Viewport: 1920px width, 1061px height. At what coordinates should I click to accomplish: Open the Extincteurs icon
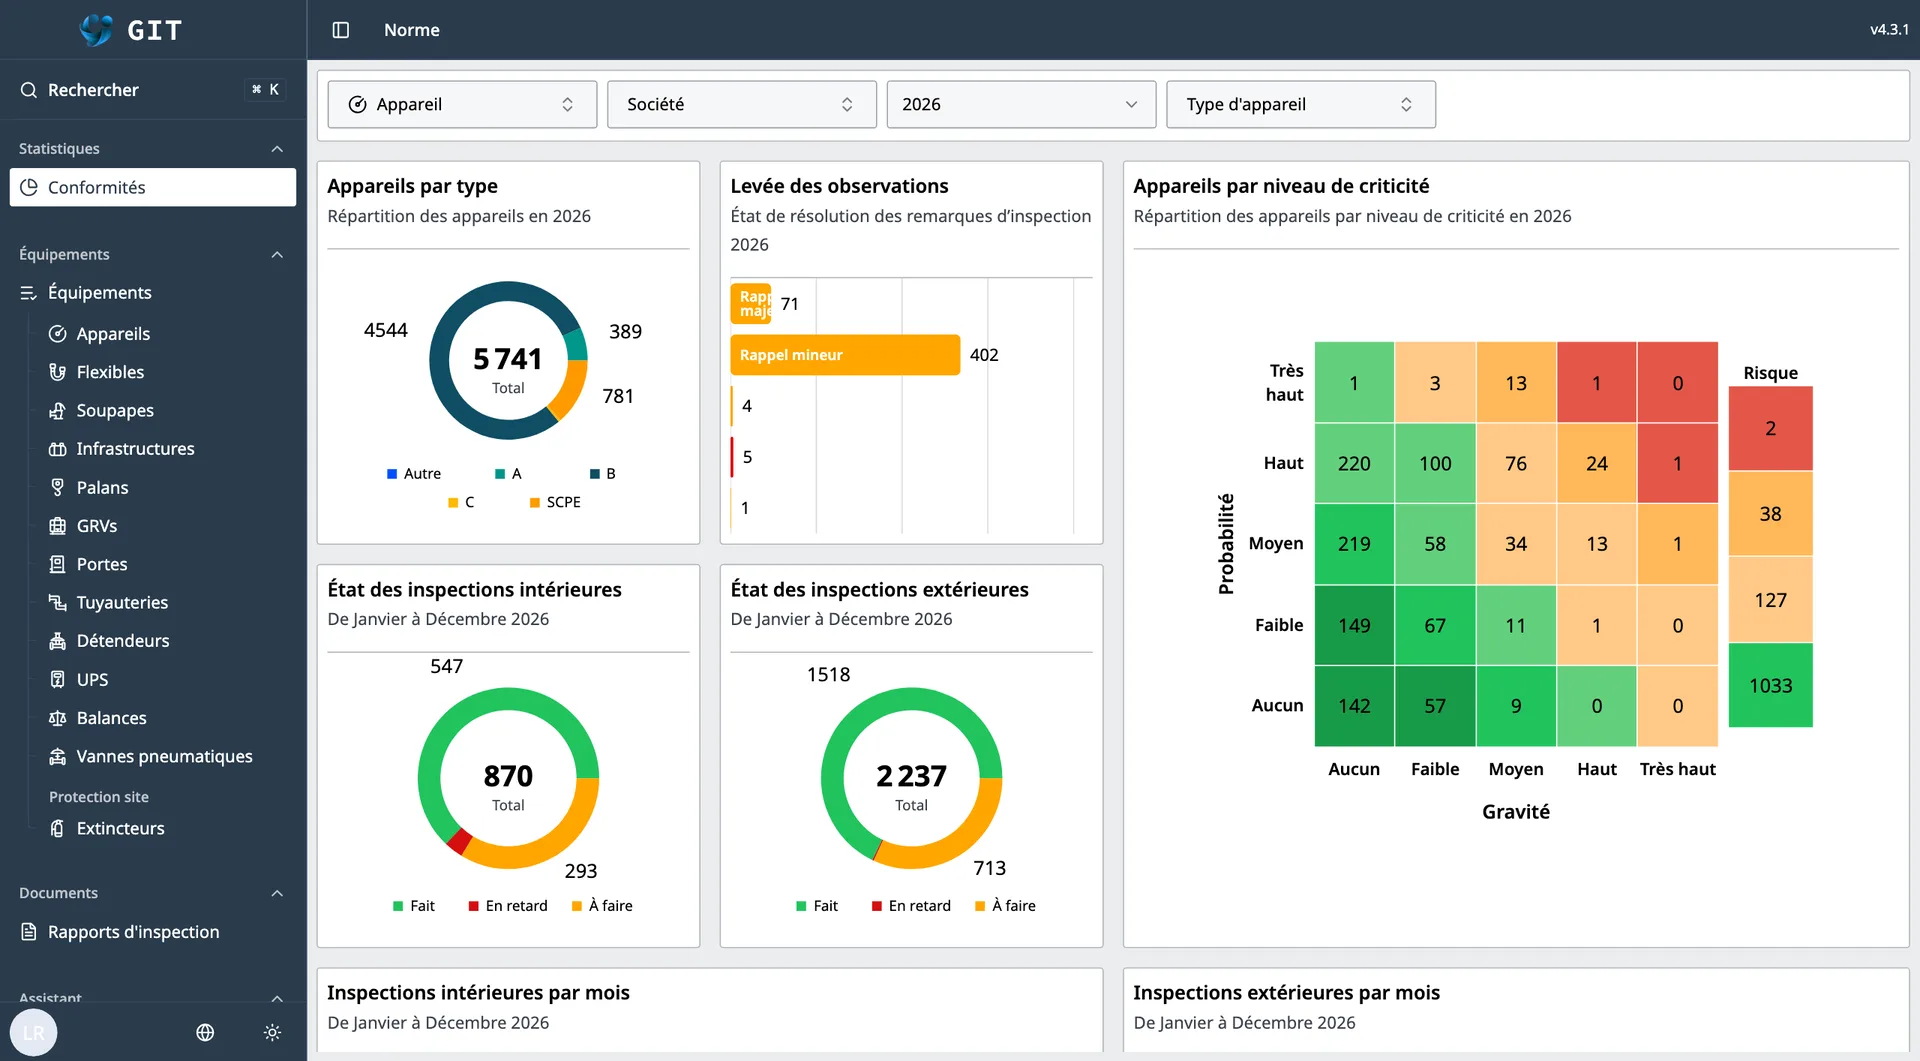click(x=58, y=828)
